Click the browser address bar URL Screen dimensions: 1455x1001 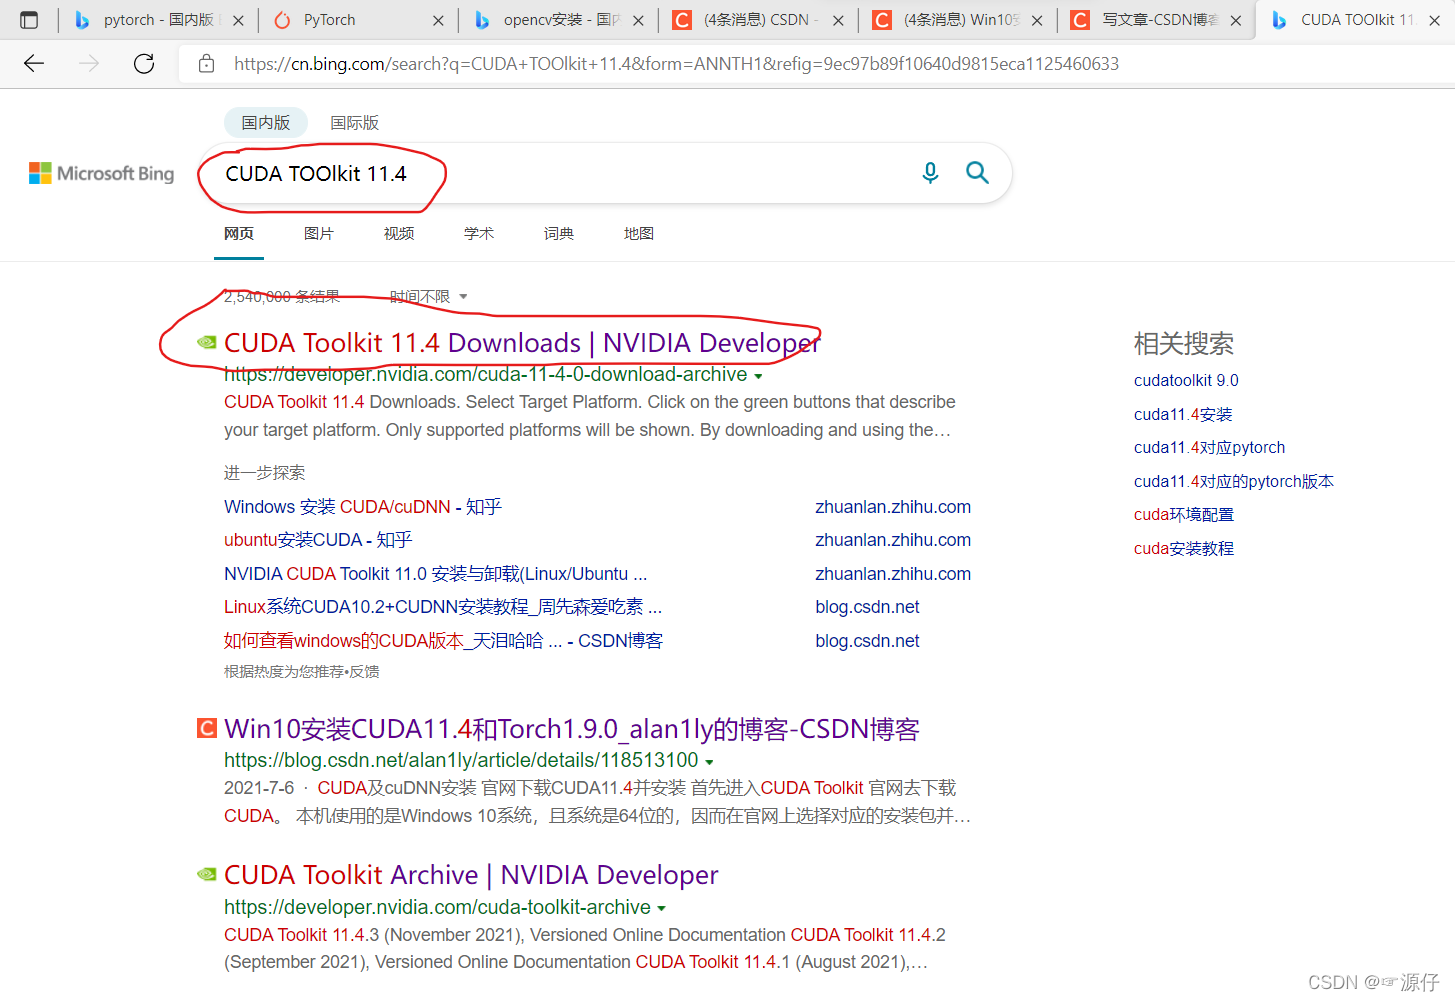pyautogui.click(x=676, y=64)
